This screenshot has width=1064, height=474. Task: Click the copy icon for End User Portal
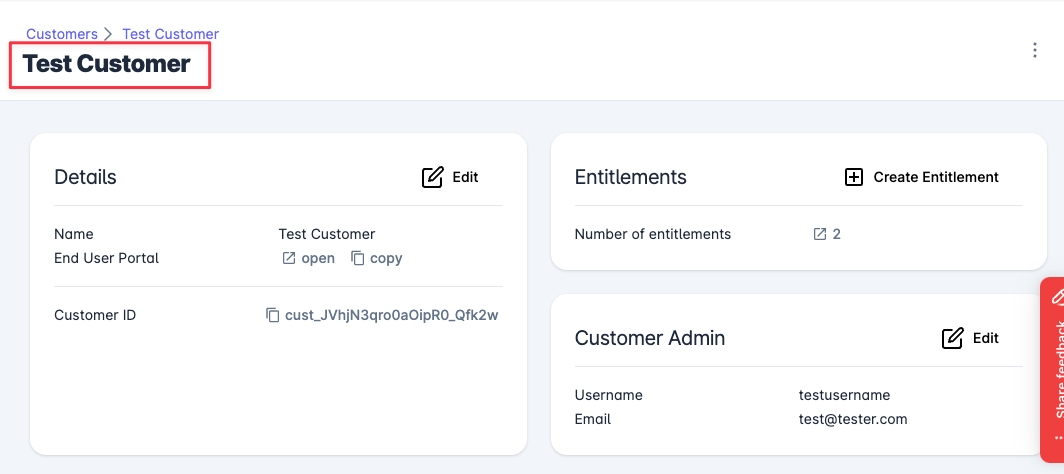click(358, 258)
